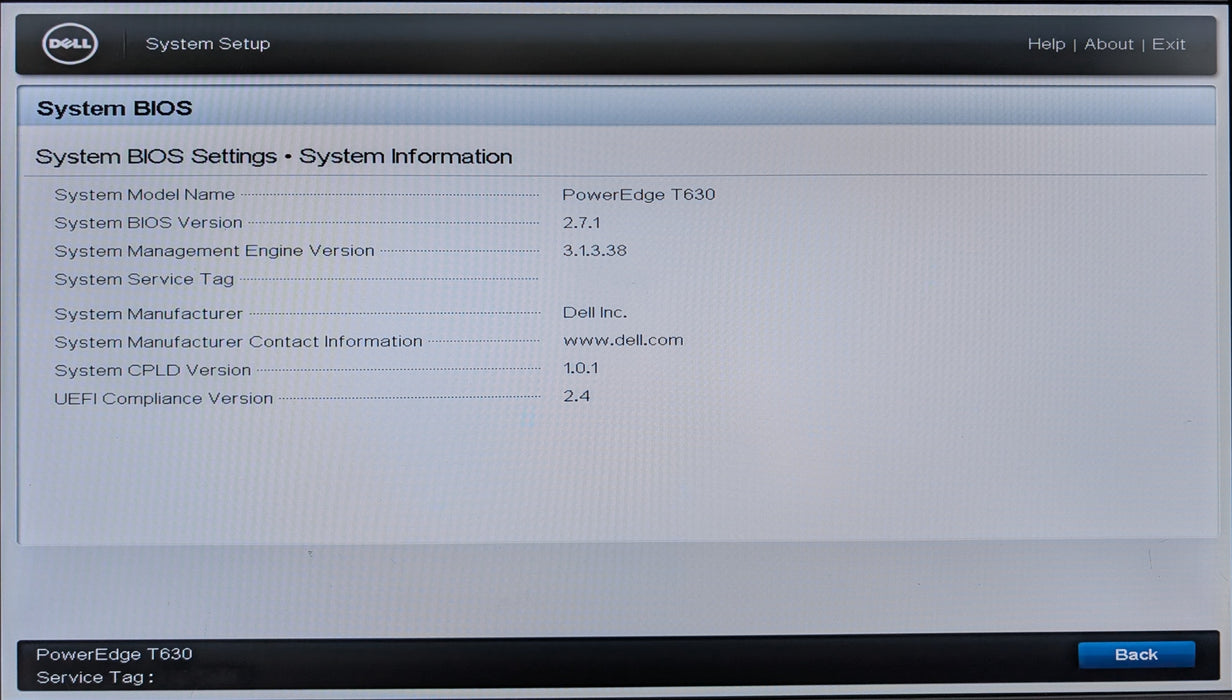1232x700 pixels.
Task: Select the Dell Inc. manufacturer value
Action: pos(595,313)
